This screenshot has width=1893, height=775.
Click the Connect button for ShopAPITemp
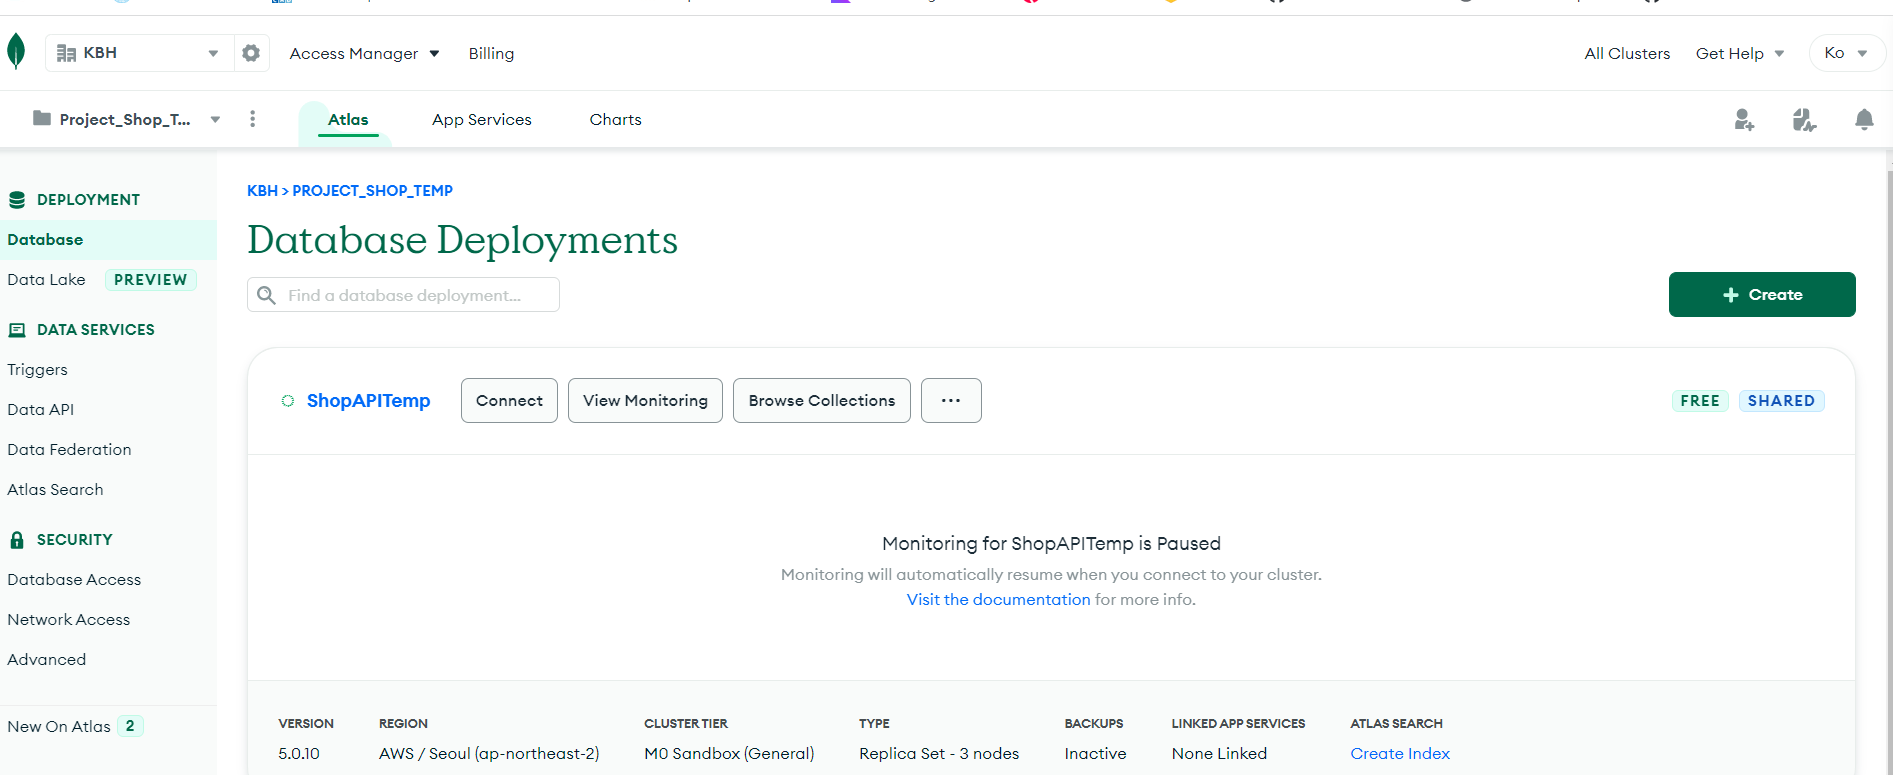[509, 400]
